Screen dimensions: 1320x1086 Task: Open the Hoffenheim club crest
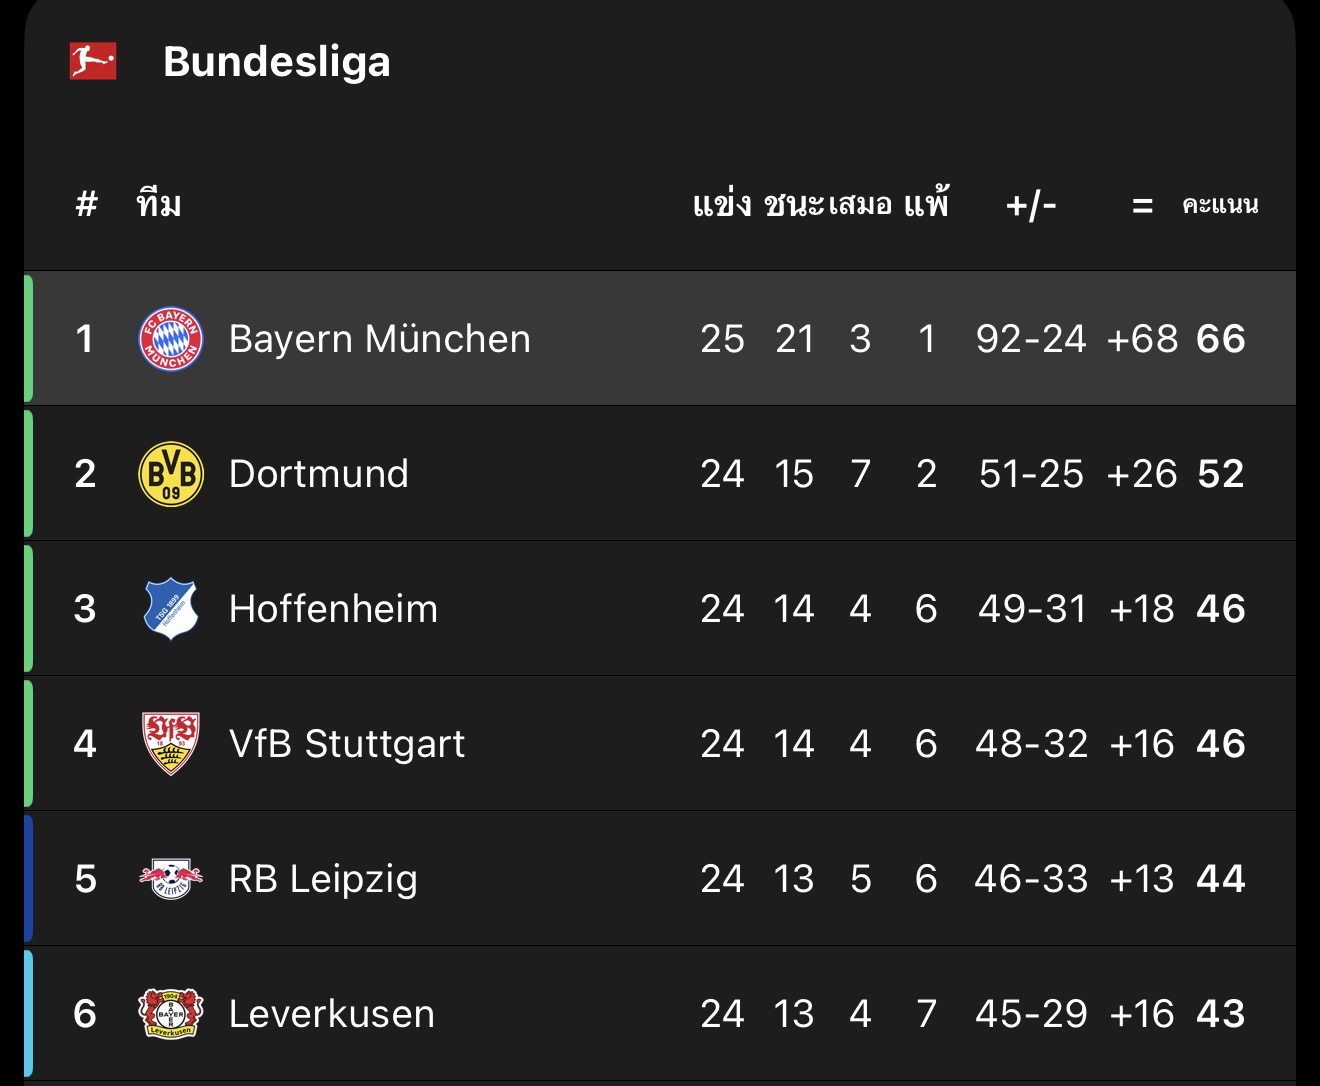(170, 609)
